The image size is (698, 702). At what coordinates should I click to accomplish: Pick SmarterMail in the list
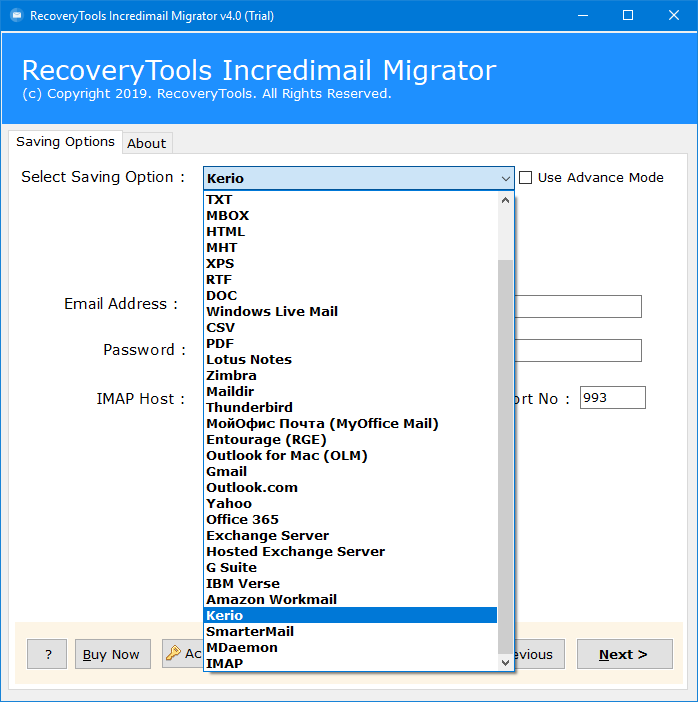click(x=351, y=632)
